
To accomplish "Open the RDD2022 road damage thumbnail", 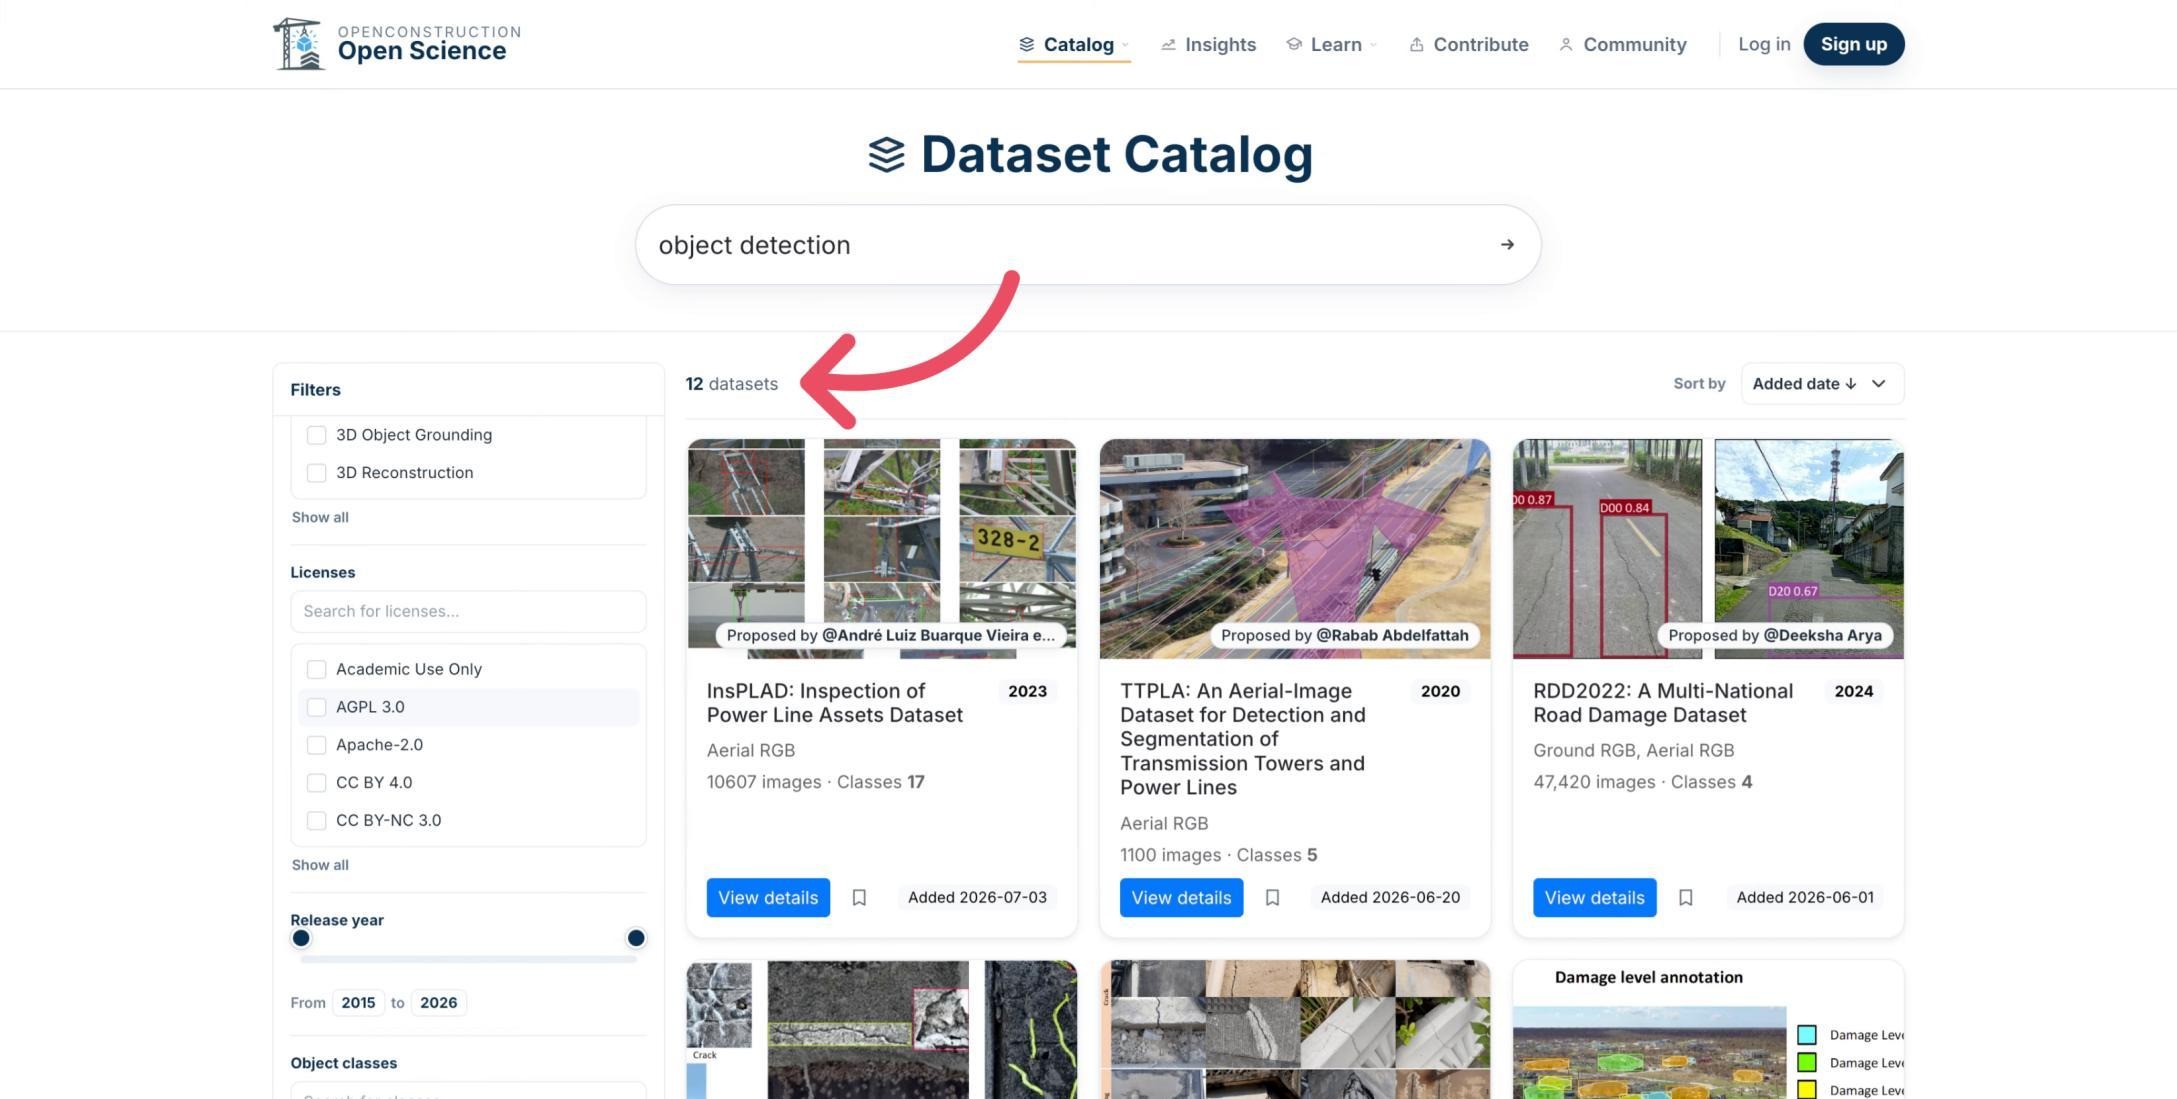I will pyautogui.click(x=1708, y=549).
